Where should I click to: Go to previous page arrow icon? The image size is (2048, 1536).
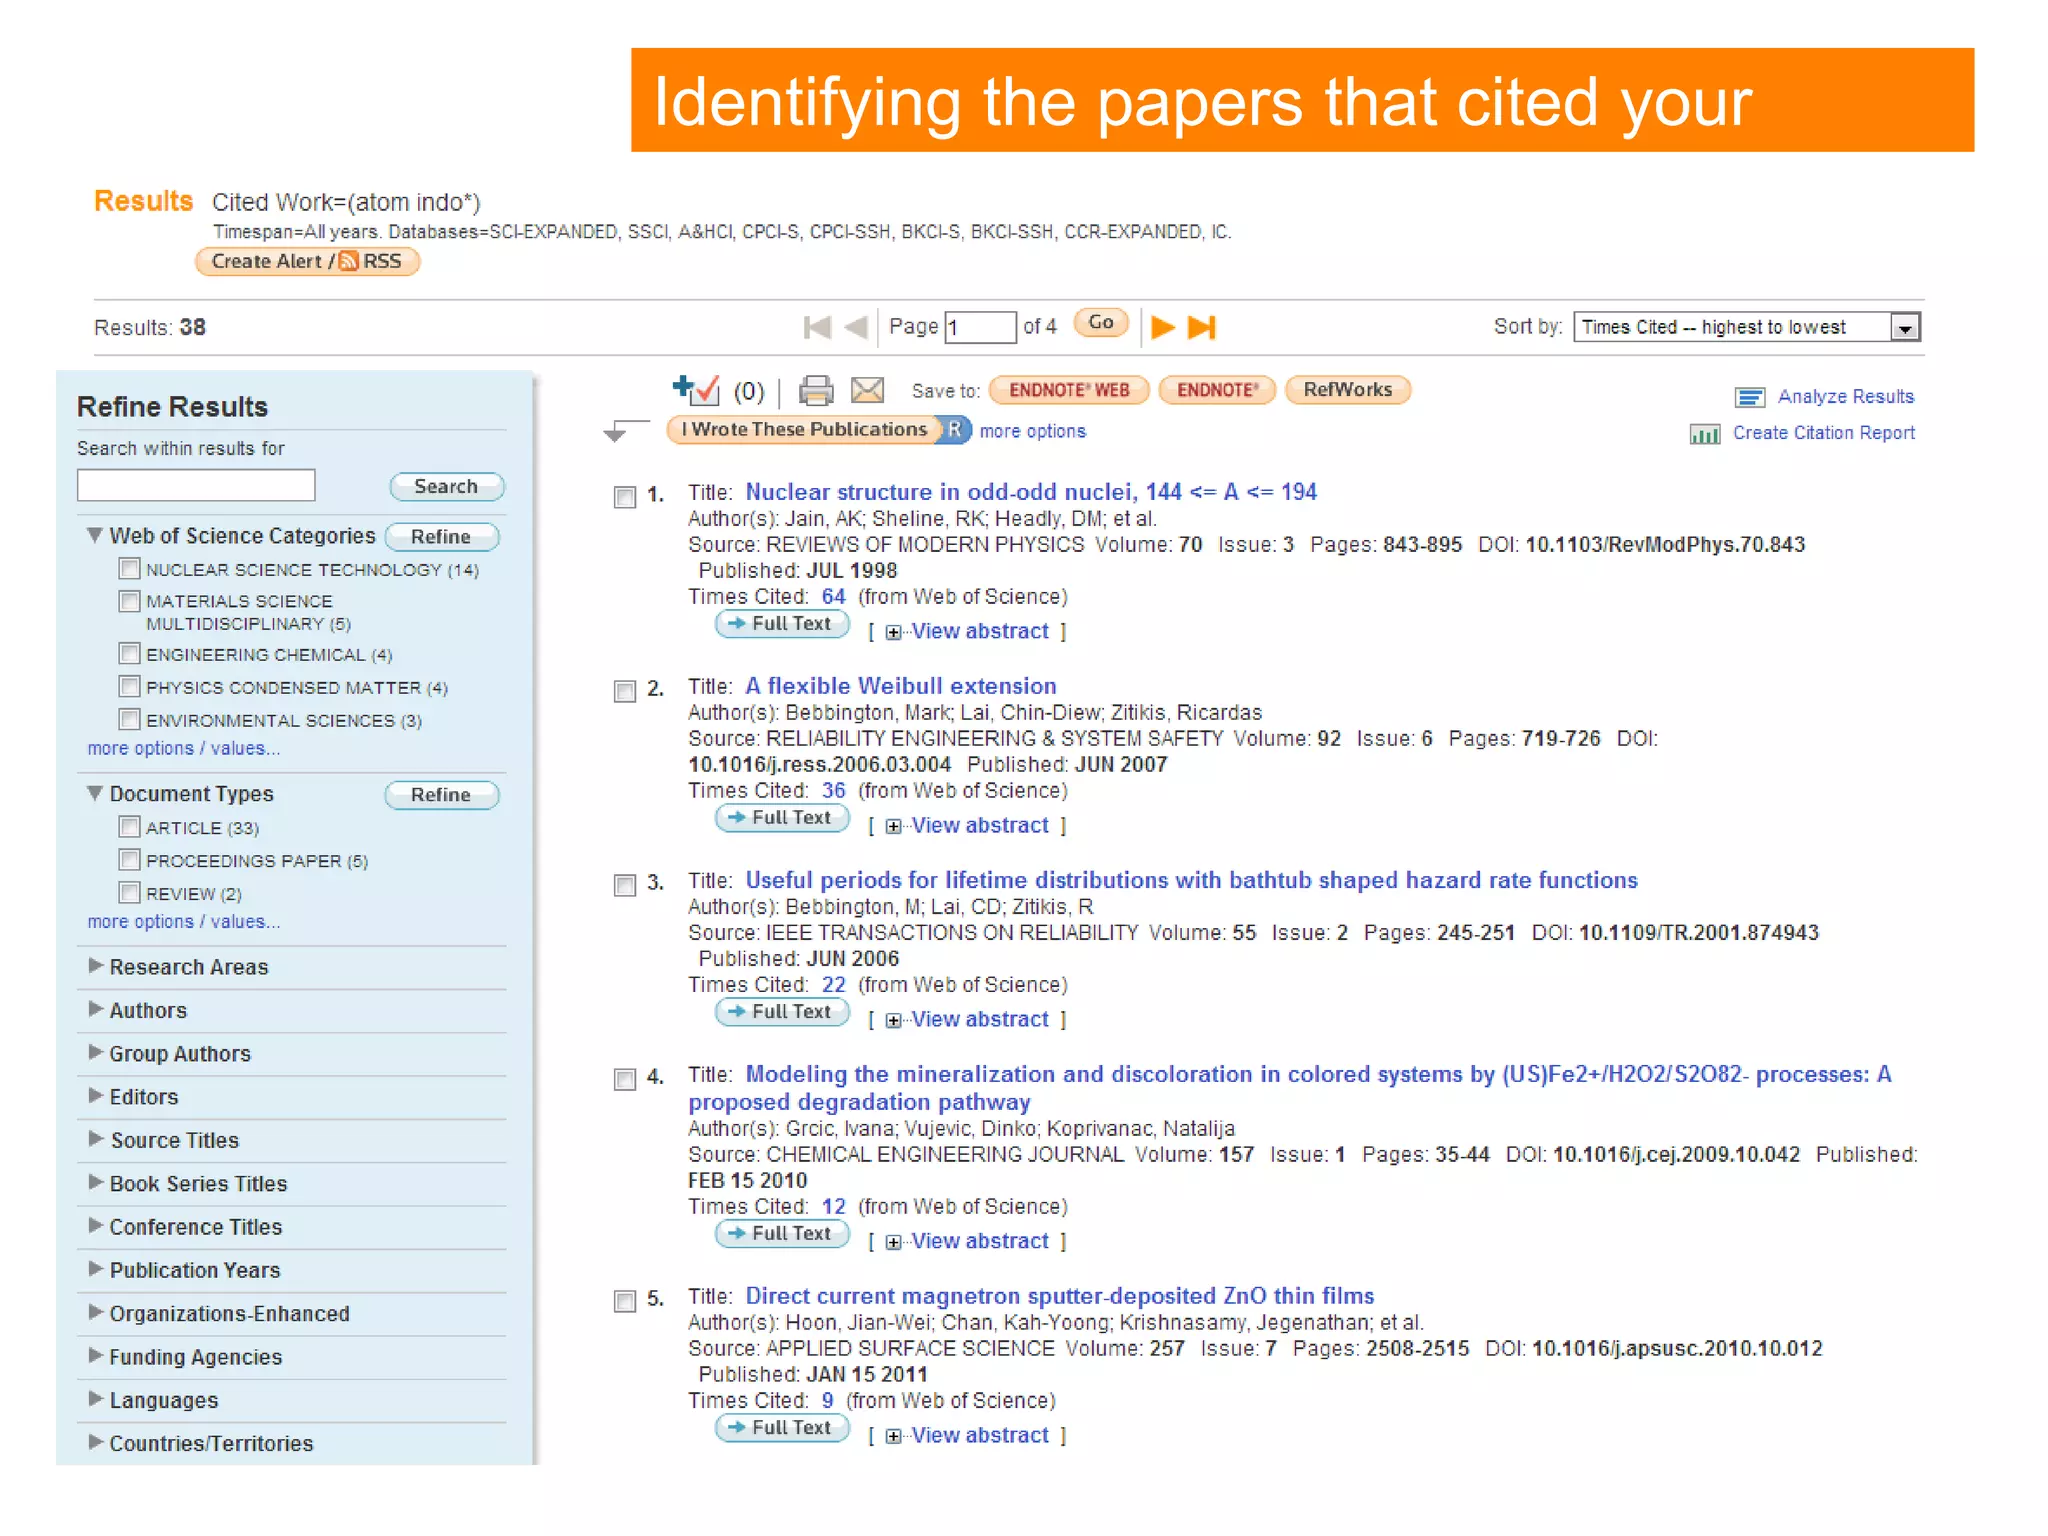tap(856, 327)
